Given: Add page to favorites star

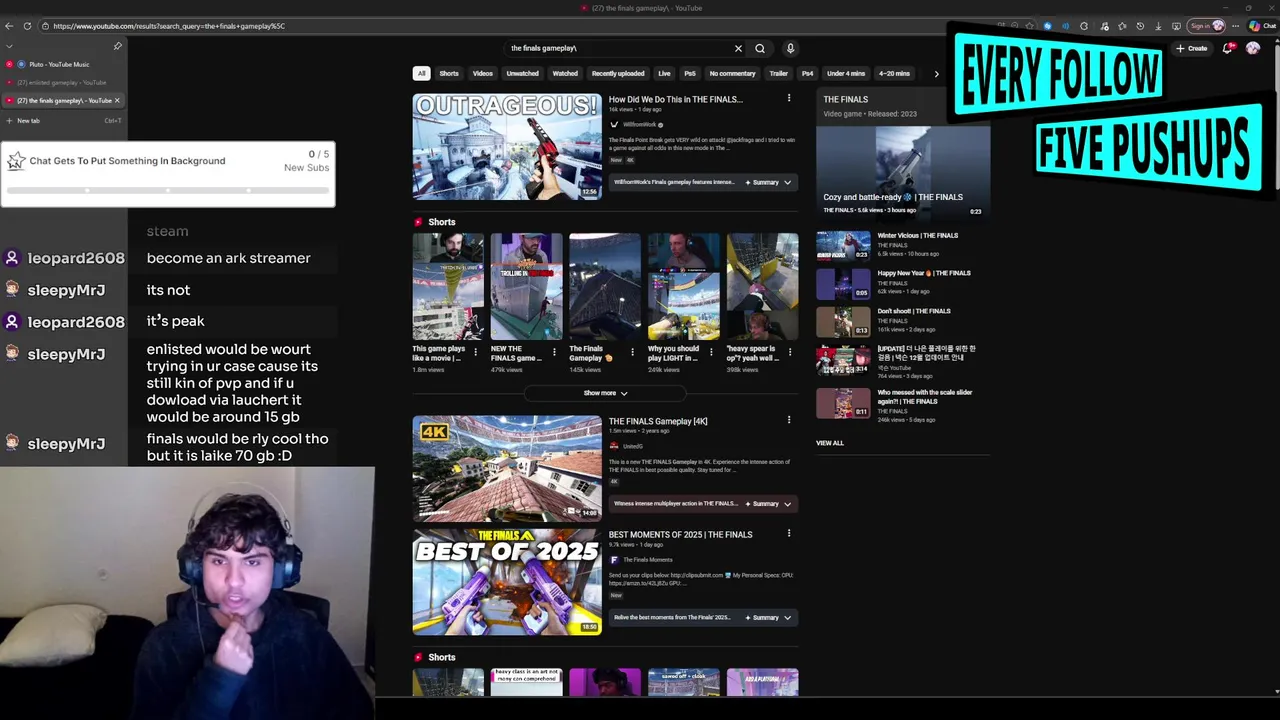Looking at the screenshot, I should 1029,26.
